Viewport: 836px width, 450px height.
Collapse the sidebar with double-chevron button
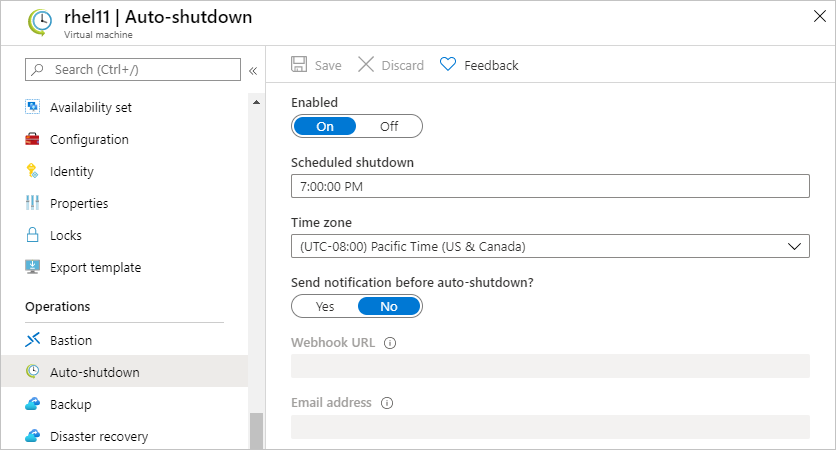[253, 70]
